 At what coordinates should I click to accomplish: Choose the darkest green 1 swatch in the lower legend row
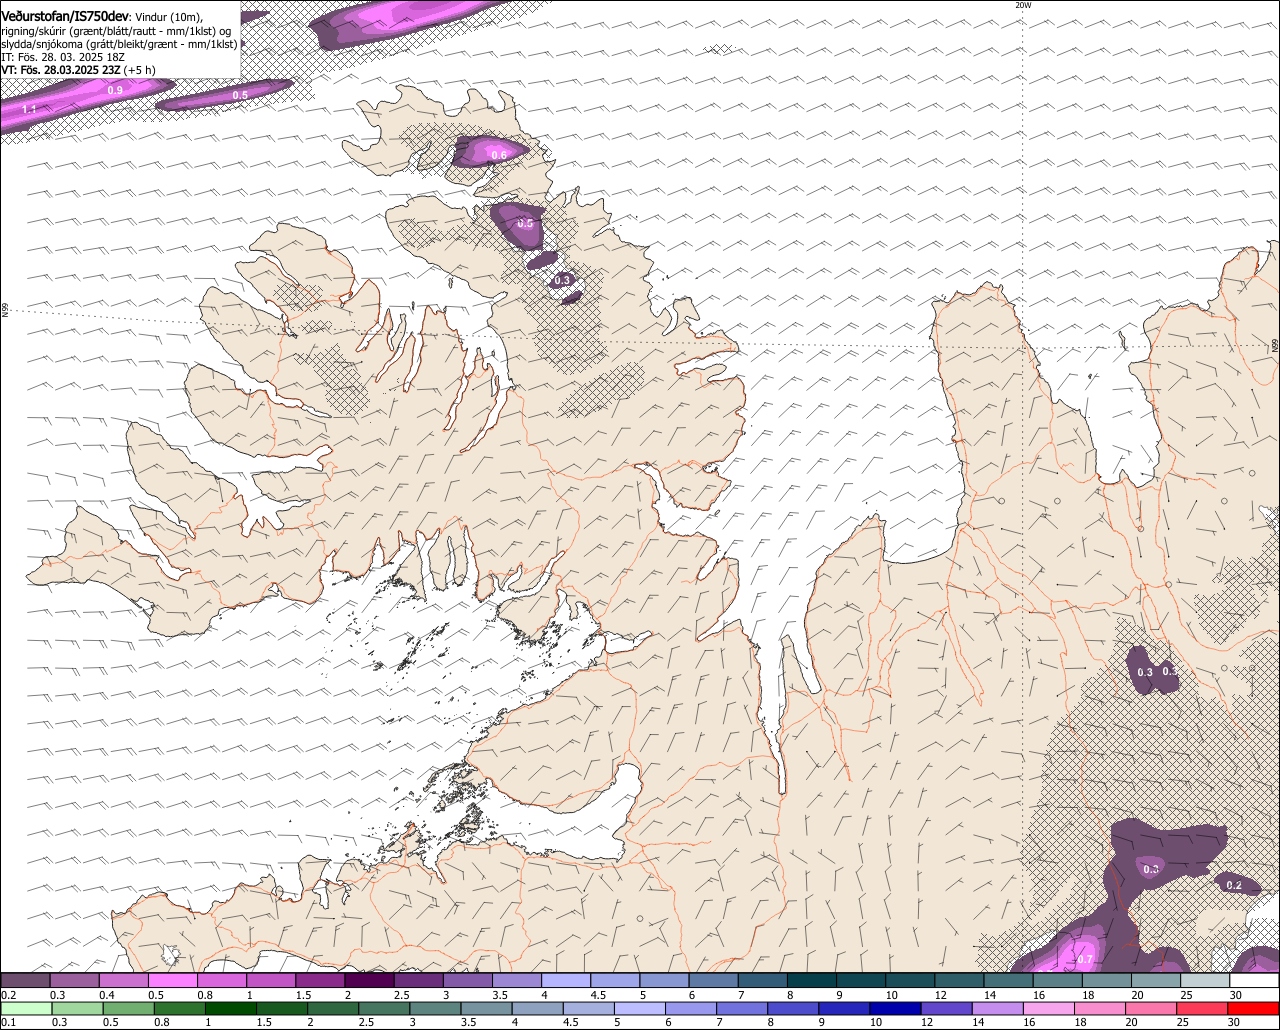(232, 1008)
